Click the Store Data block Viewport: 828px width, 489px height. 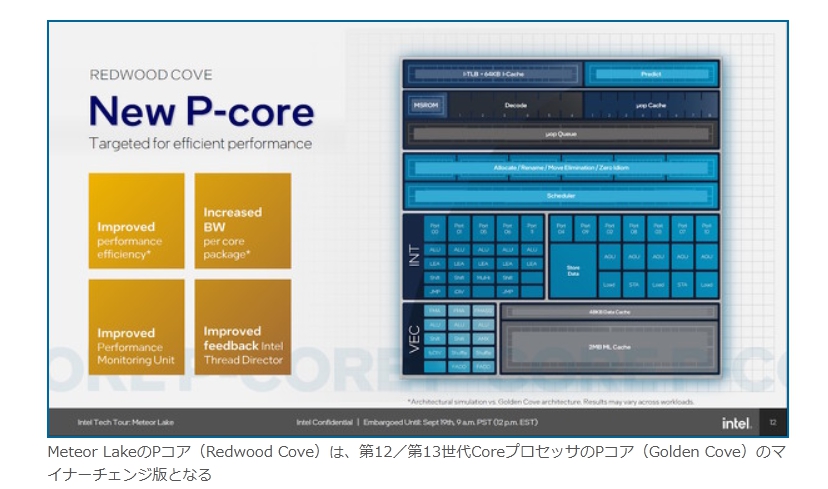[x=572, y=268]
